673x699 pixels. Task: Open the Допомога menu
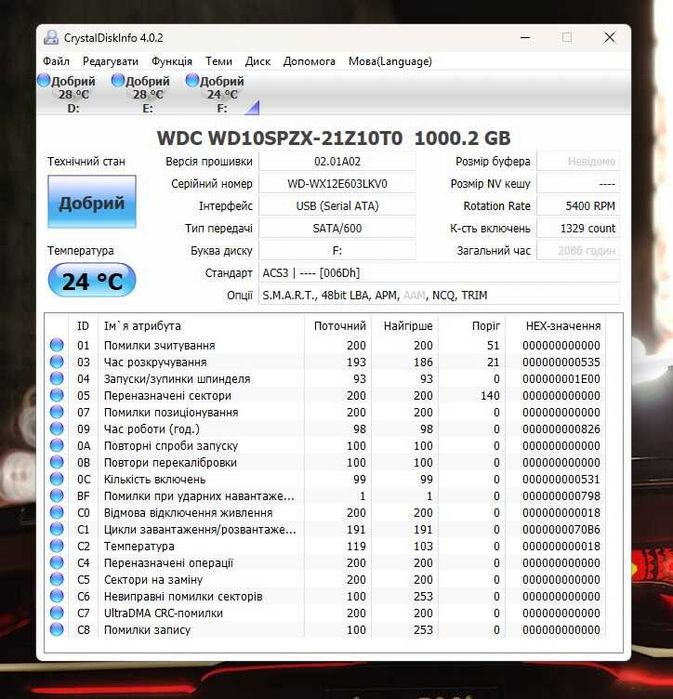click(309, 61)
